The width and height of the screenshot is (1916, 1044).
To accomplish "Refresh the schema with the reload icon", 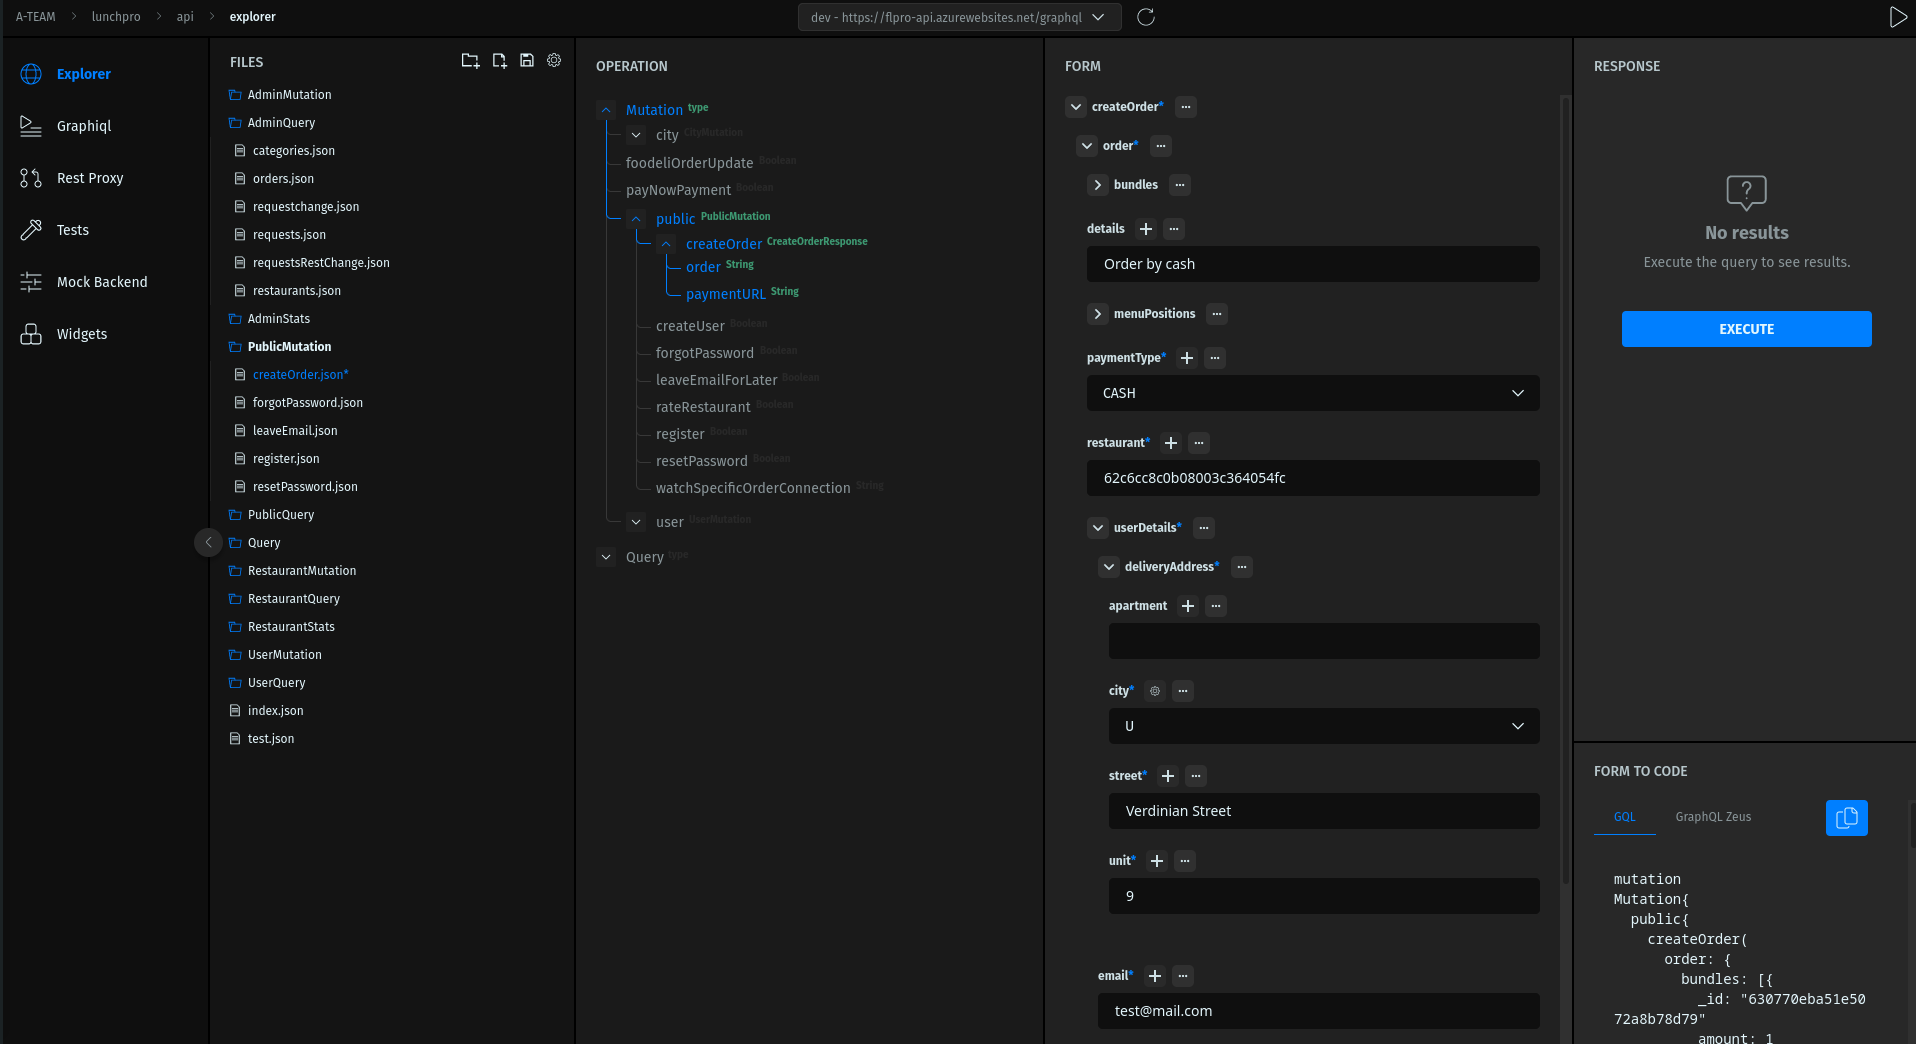I will point(1146,17).
